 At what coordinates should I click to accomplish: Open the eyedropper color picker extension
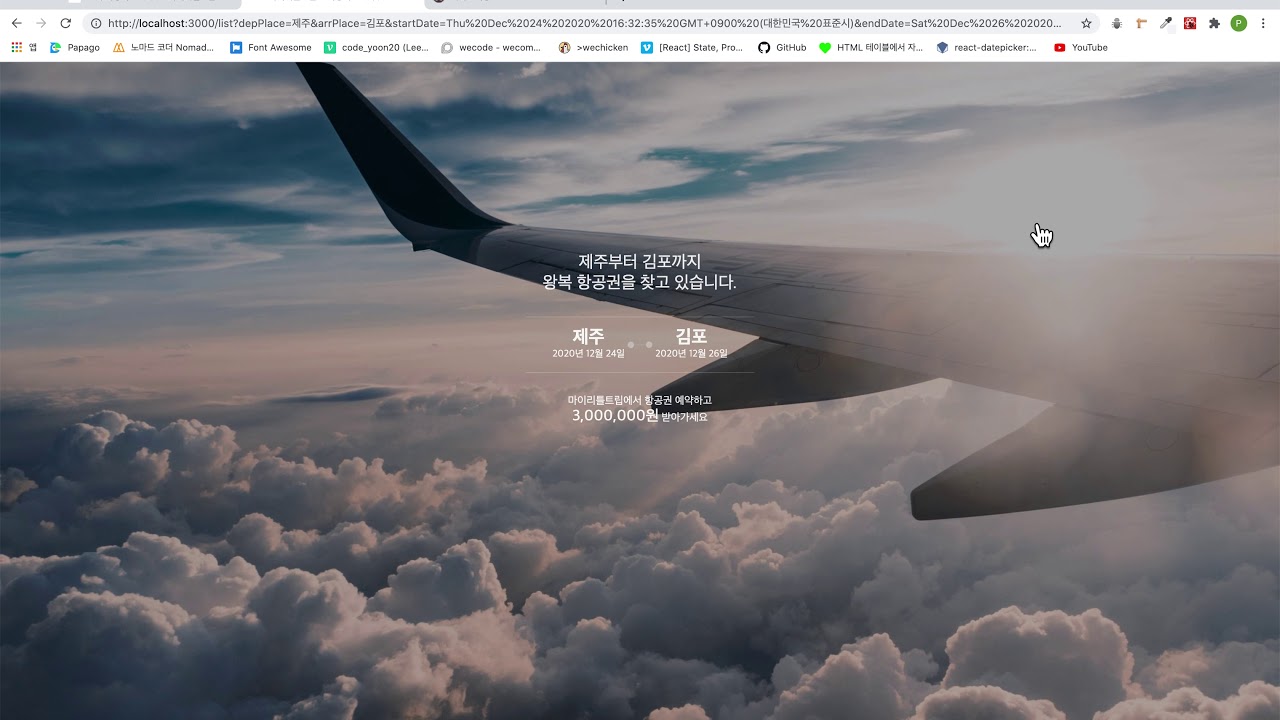click(x=1165, y=23)
